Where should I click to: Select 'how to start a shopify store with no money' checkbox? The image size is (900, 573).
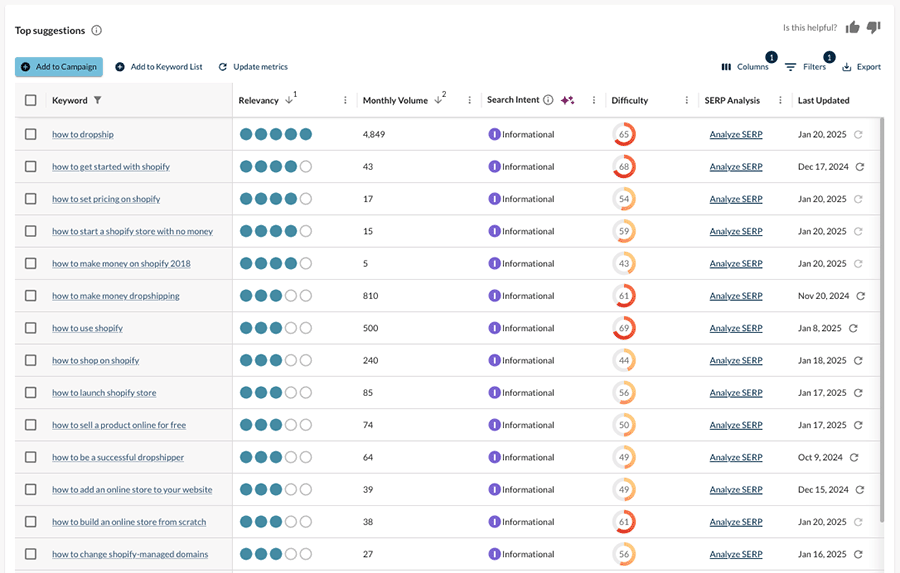31,231
